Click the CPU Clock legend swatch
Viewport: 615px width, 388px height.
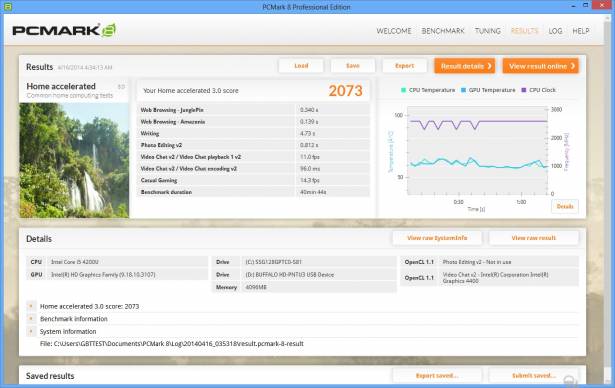coord(524,90)
